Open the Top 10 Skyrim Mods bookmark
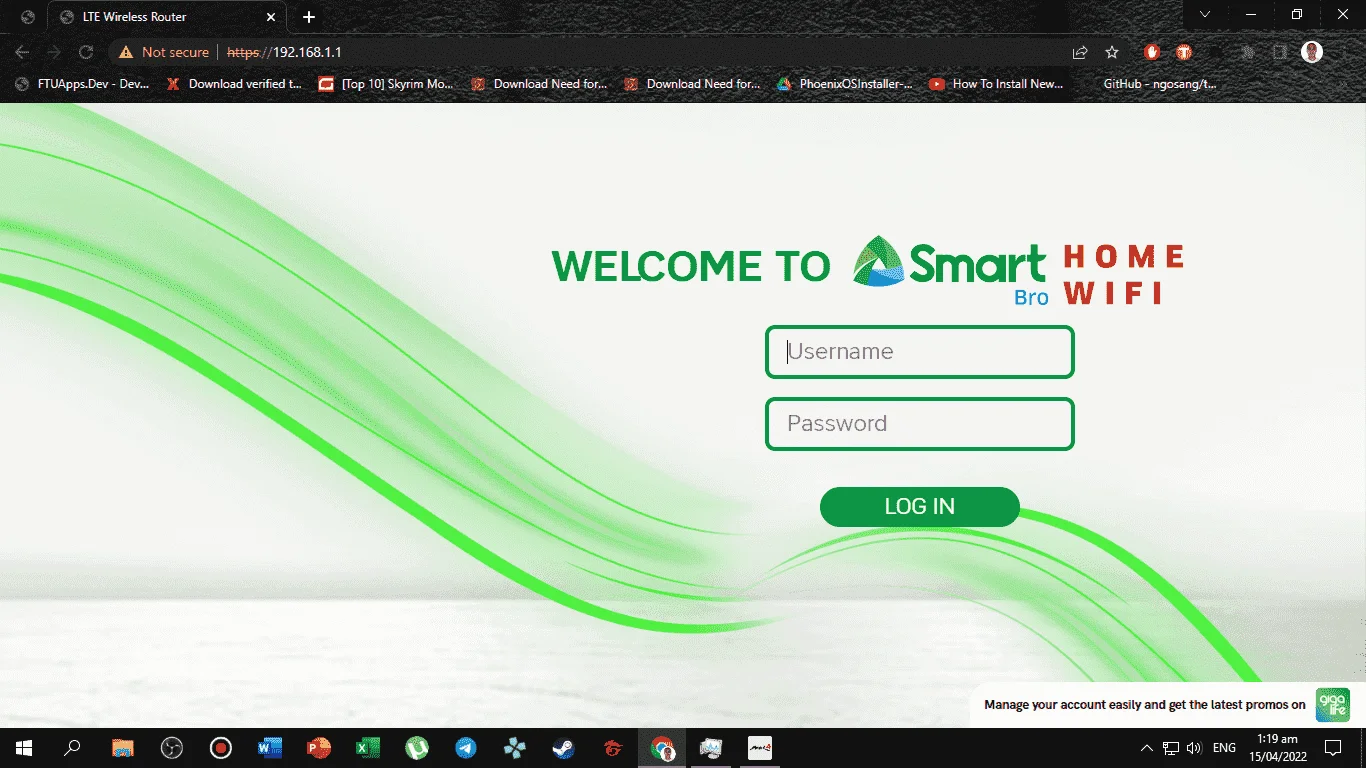Viewport: 1366px width, 768px height. (387, 84)
